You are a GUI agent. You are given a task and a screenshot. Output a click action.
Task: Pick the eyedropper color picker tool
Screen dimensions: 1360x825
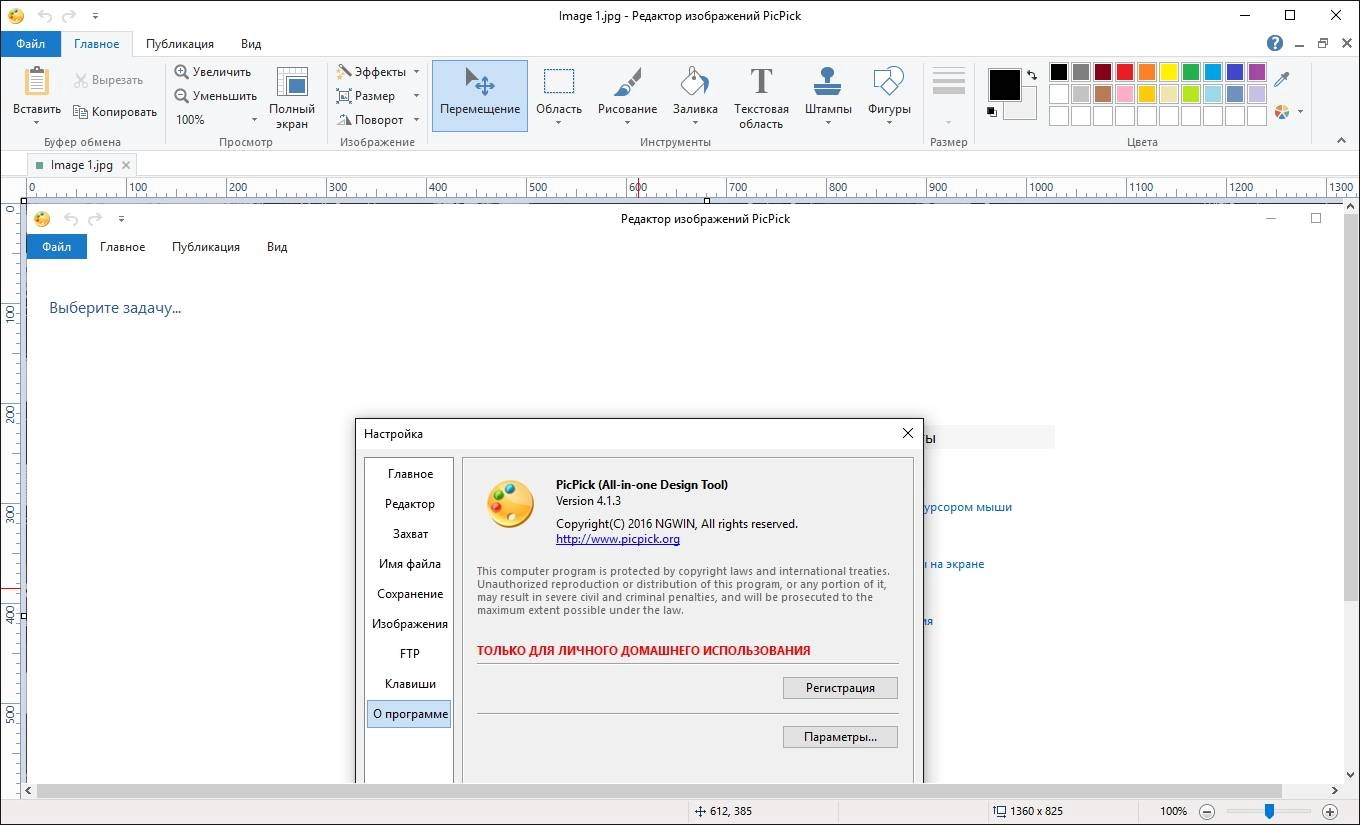pyautogui.click(x=1281, y=80)
